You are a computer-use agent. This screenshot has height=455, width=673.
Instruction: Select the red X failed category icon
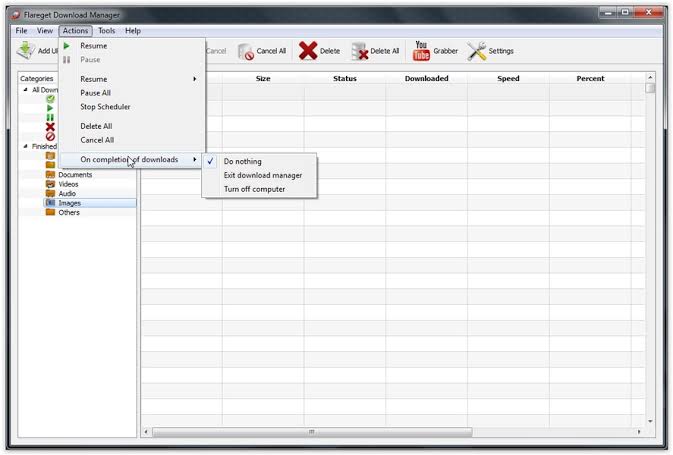pyautogui.click(x=50, y=127)
